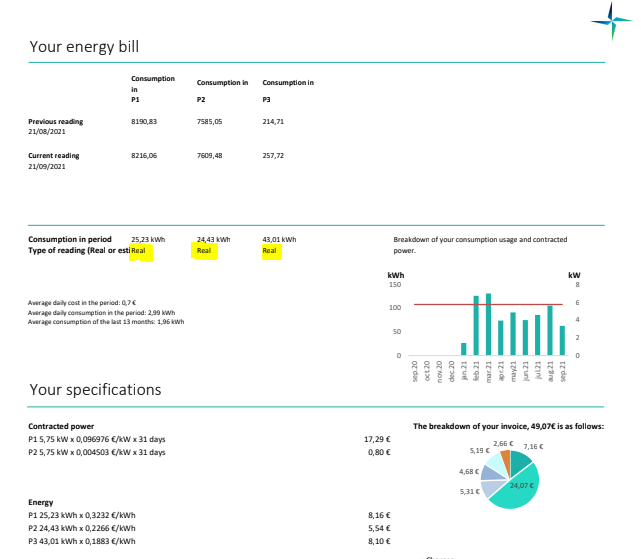Click previous reading value 8190,83
This screenshot has width=641, height=559.
(x=144, y=121)
